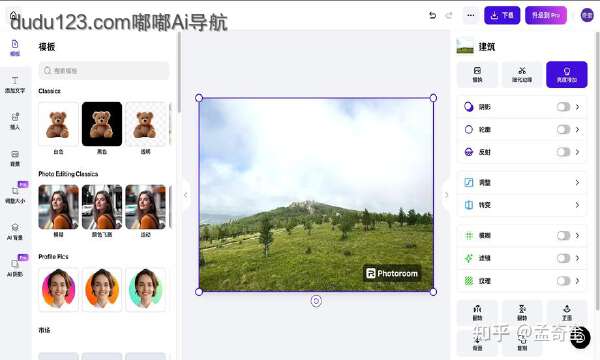Expand the 轮廓 outline settings chevron

(x=577, y=129)
